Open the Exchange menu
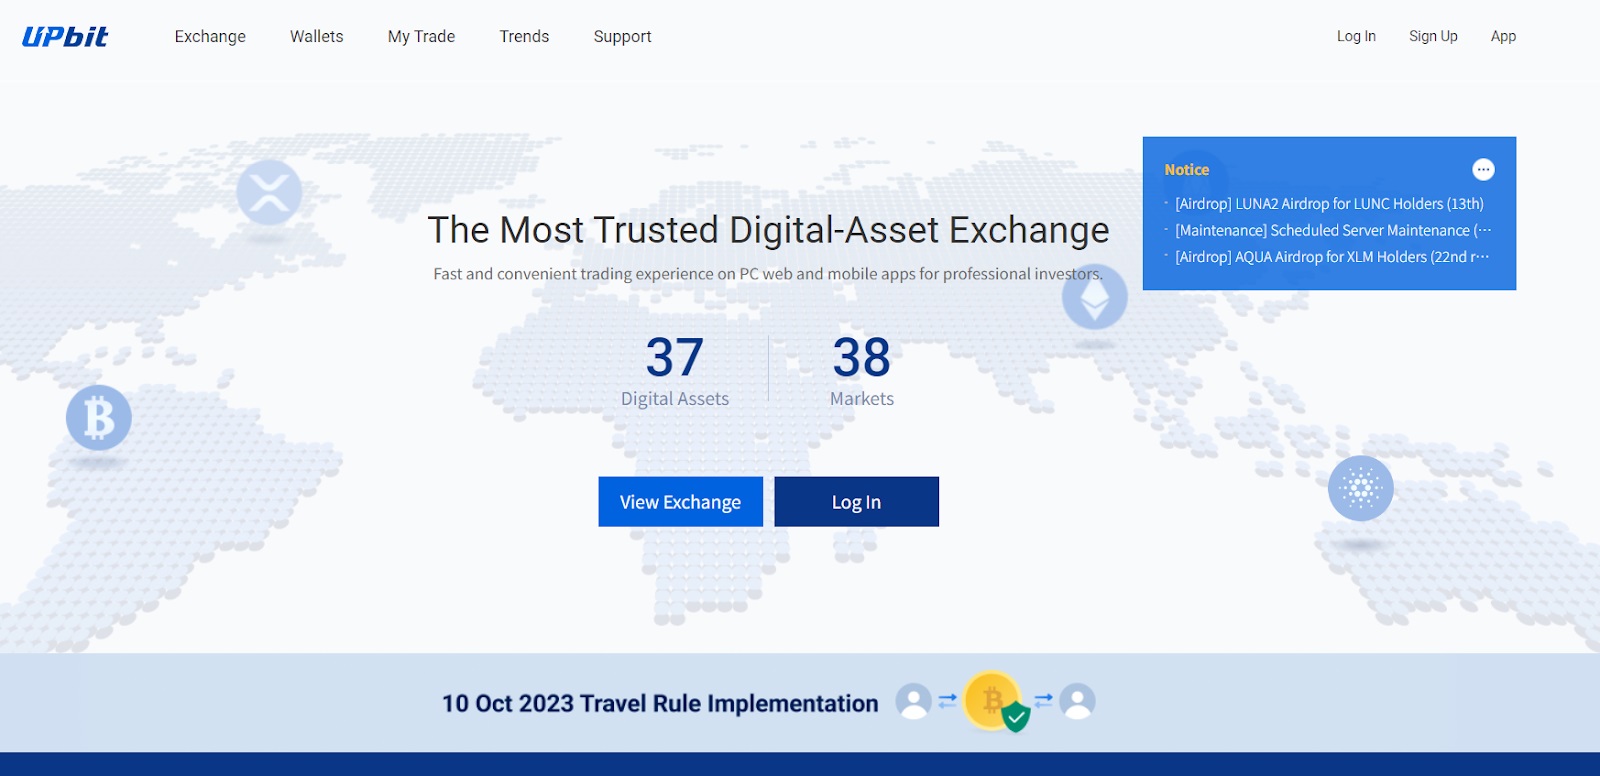Image resolution: width=1600 pixels, height=776 pixels. tap(210, 37)
